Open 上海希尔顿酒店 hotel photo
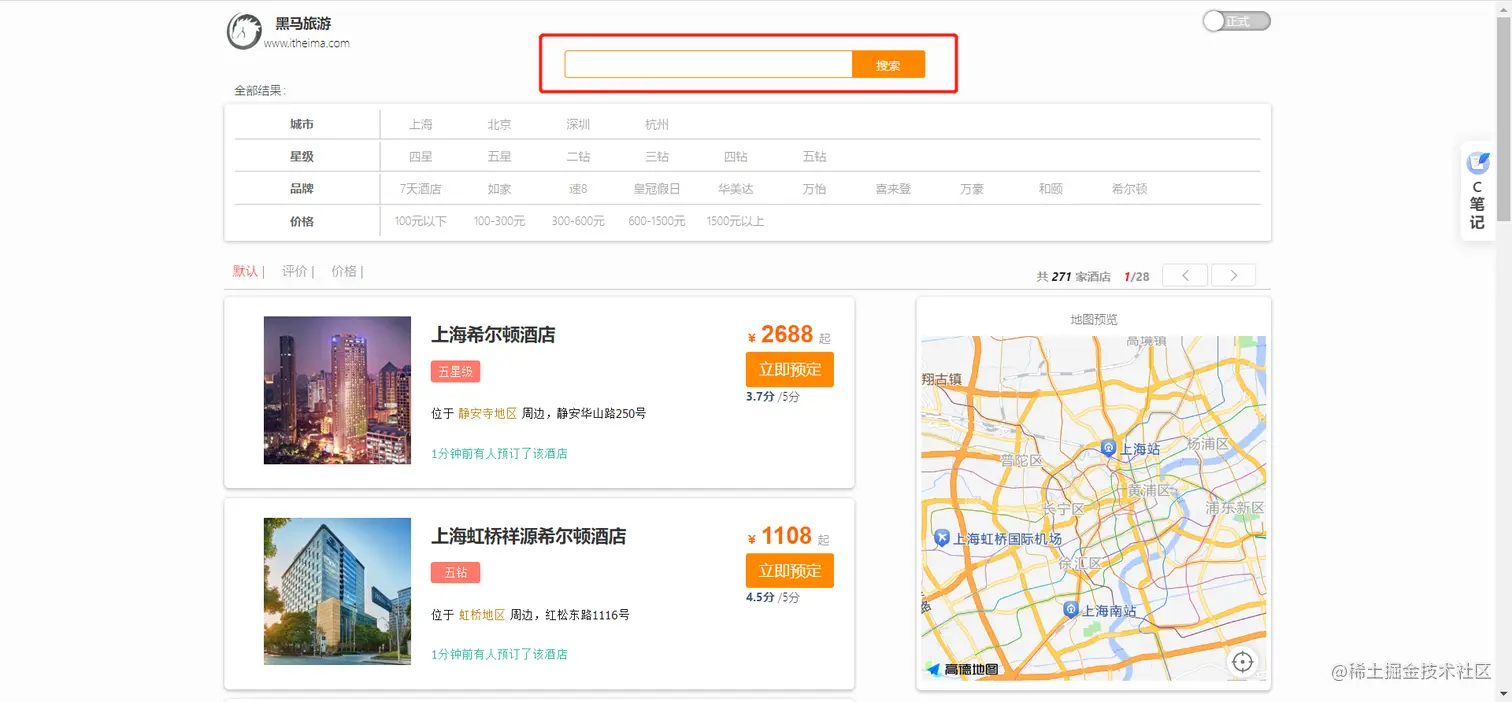 click(x=337, y=390)
